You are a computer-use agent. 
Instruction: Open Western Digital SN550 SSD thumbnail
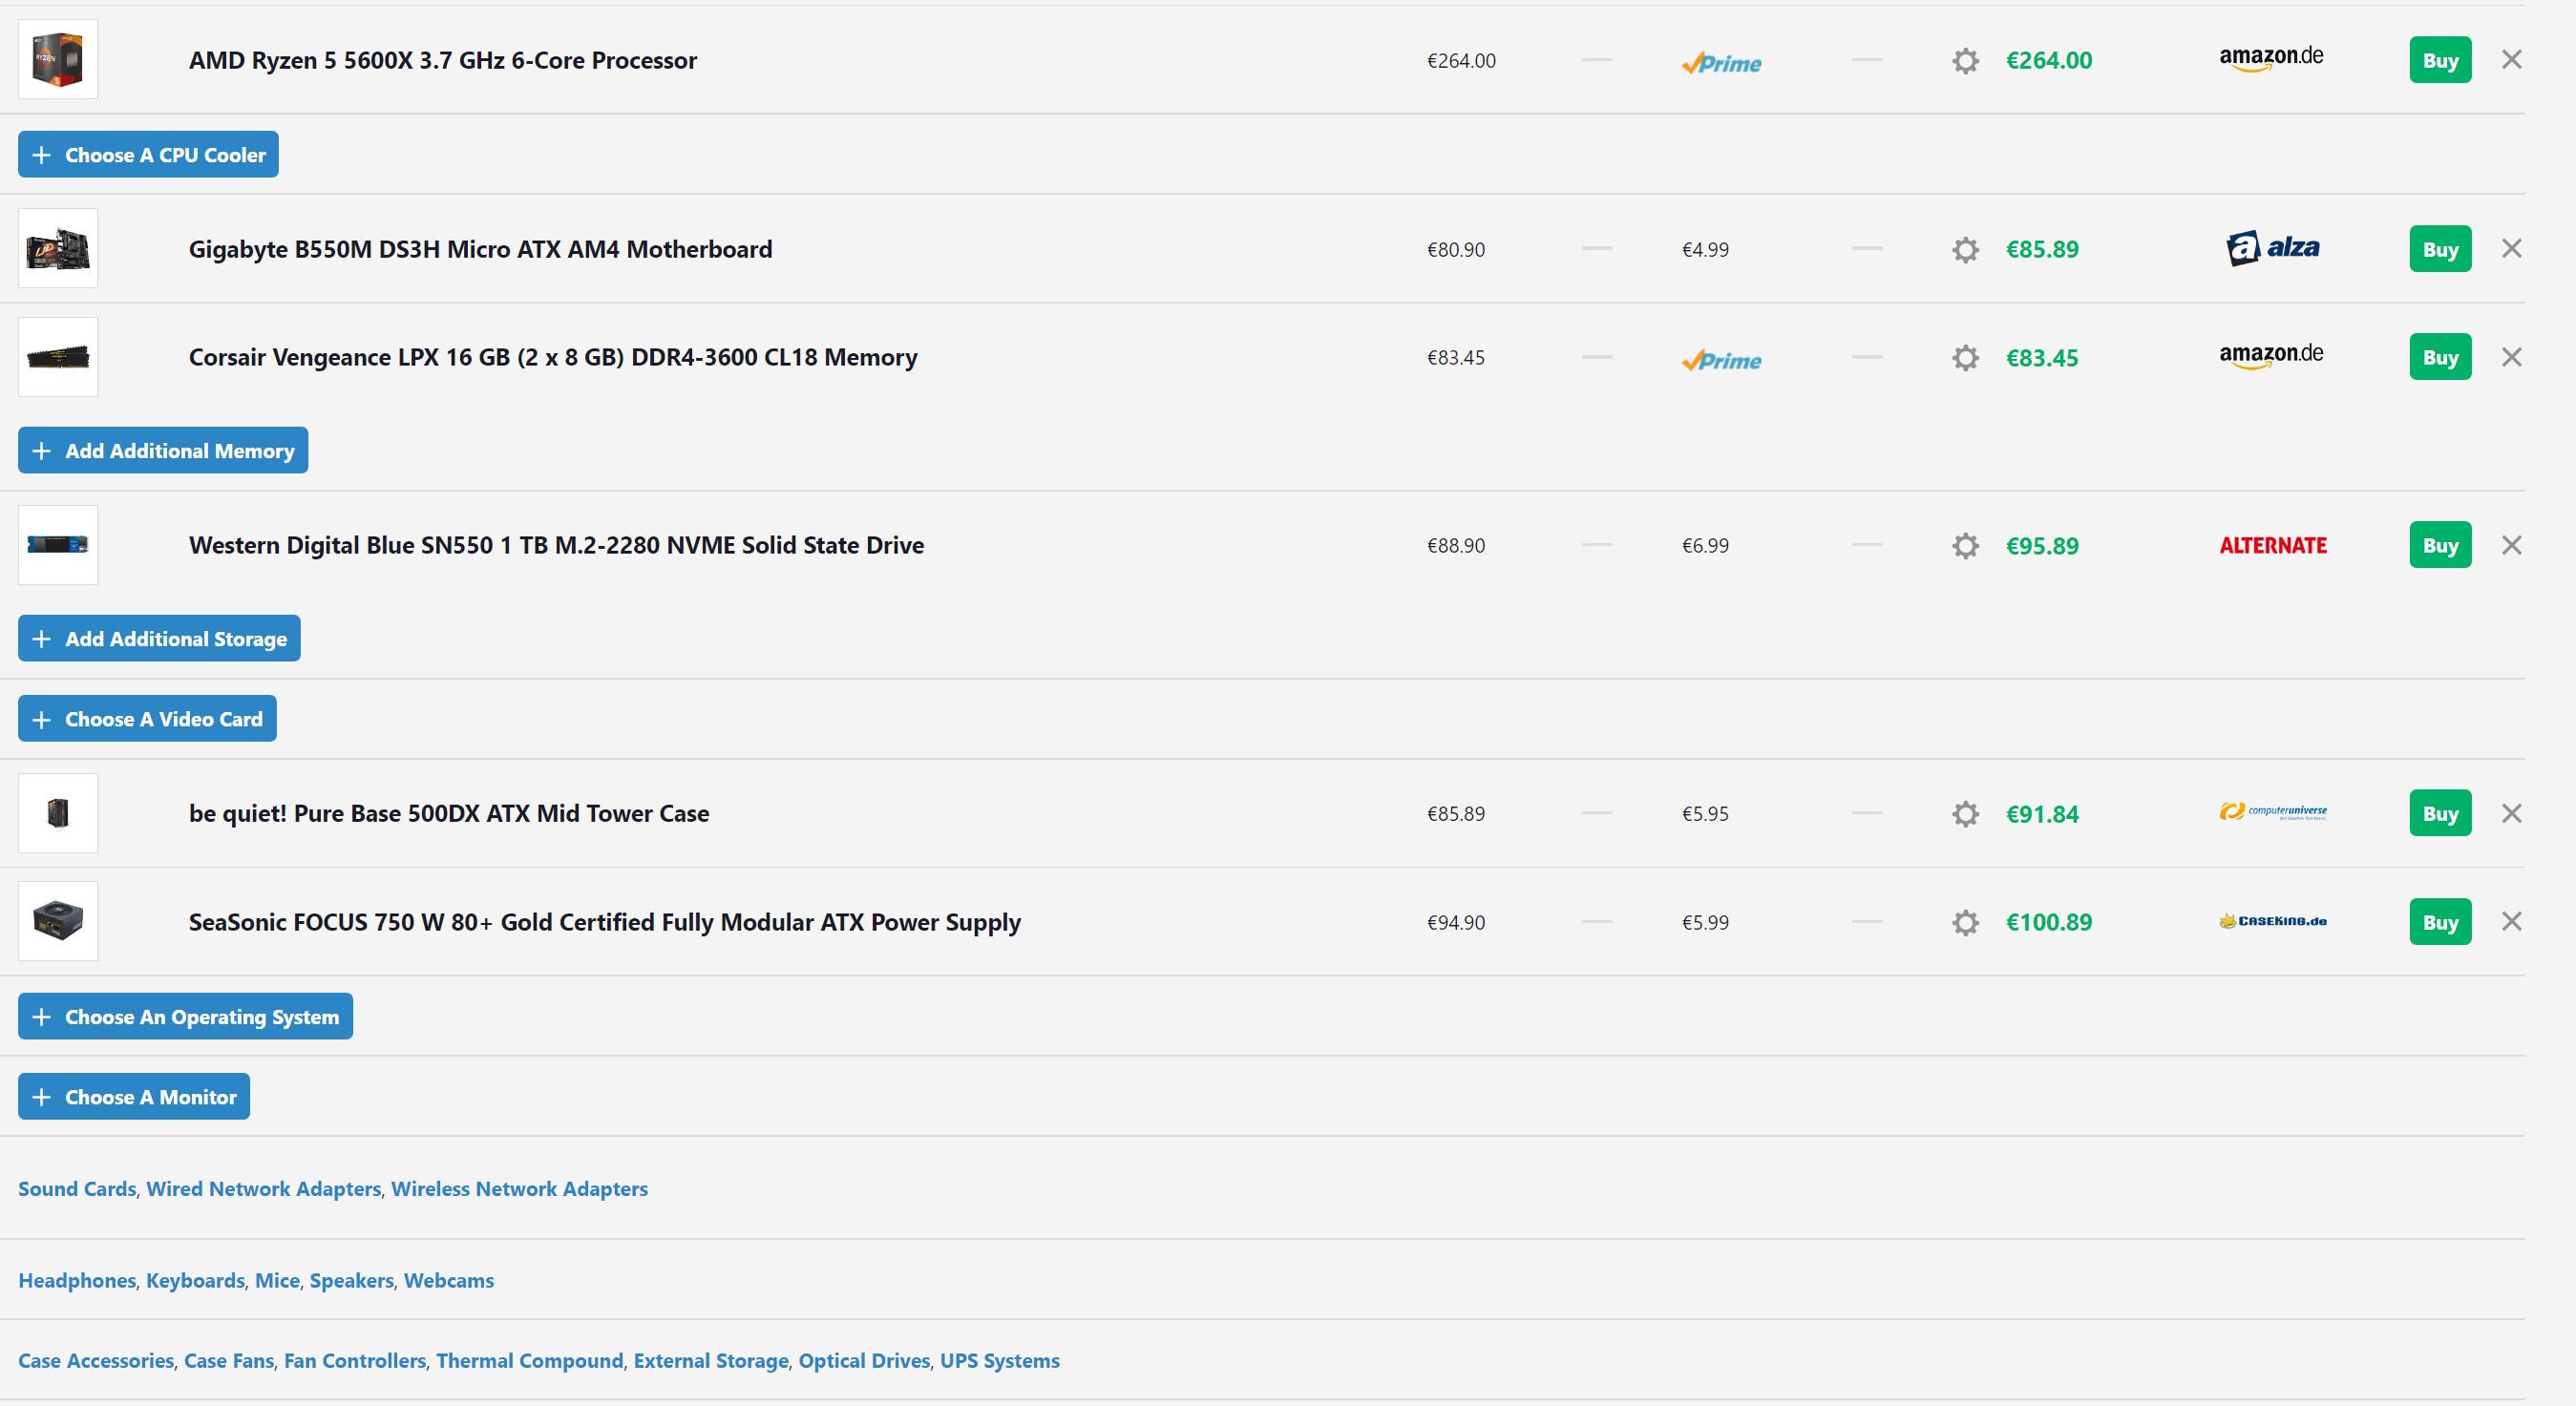click(x=58, y=545)
